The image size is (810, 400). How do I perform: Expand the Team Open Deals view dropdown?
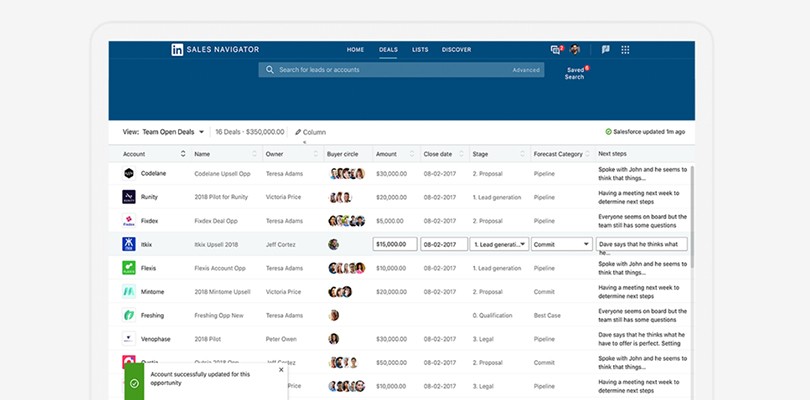[x=201, y=131]
